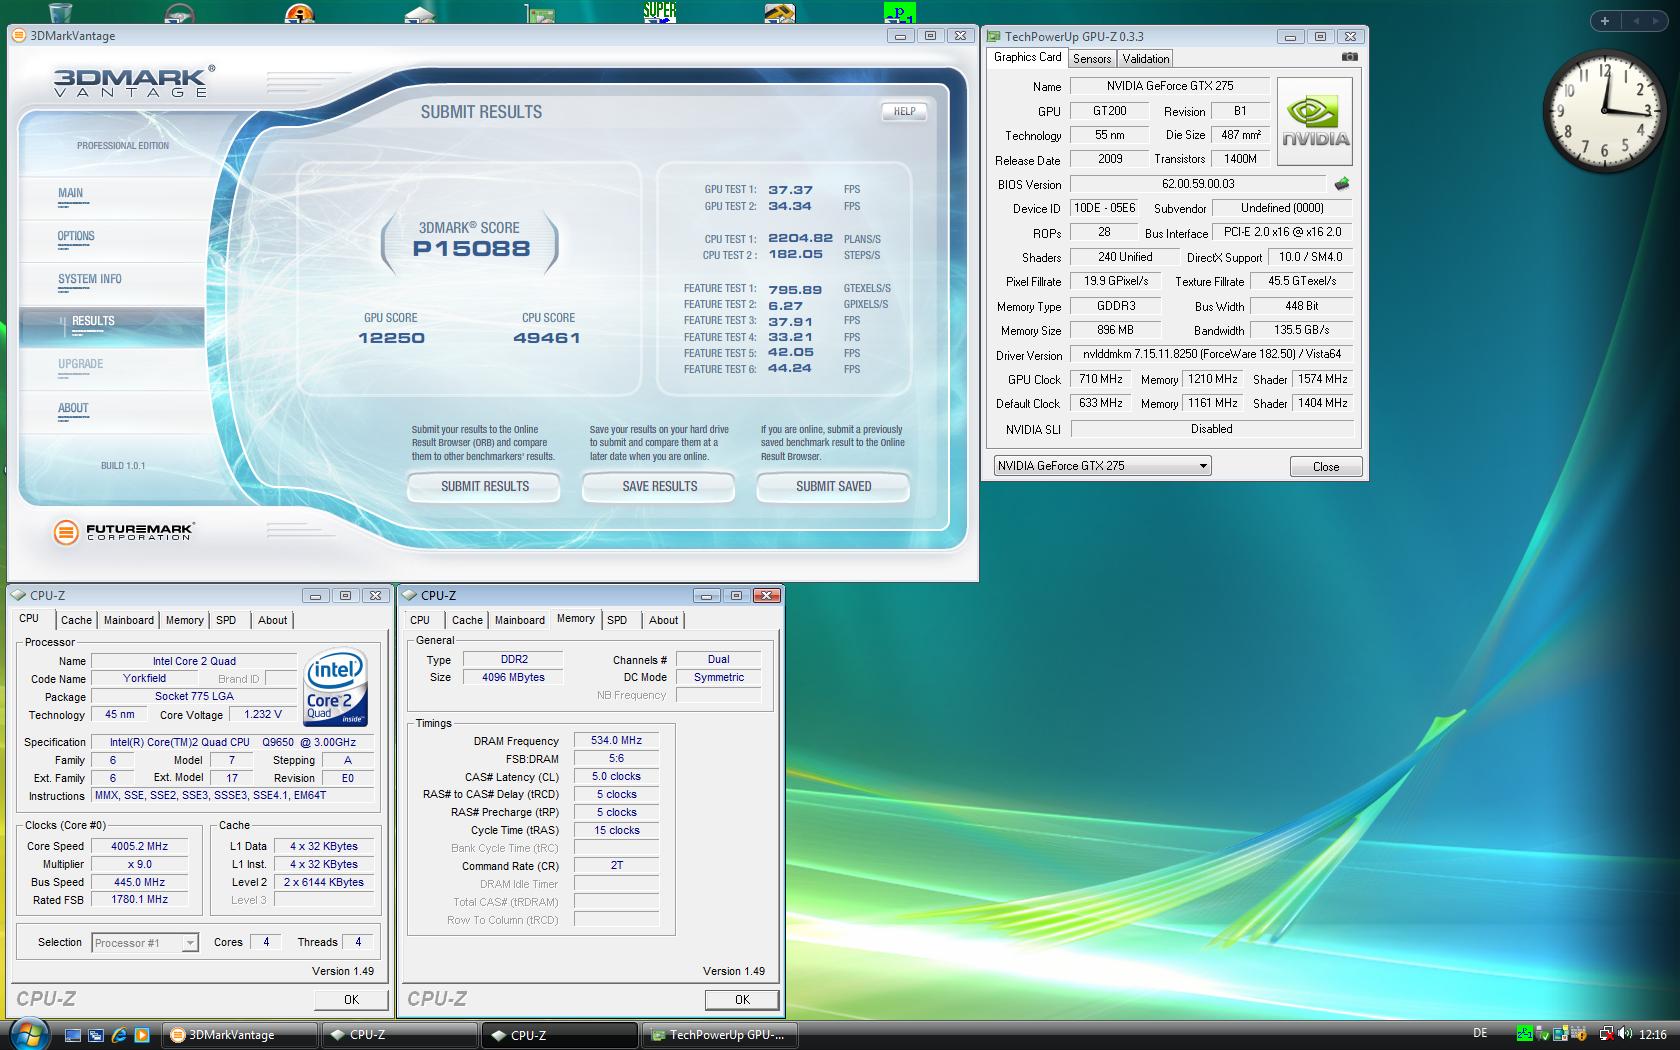Viewport: 1680px width, 1050px height.
Task: Click the BIOS Version field in GPU-Z
Action: coord(1198,184)
